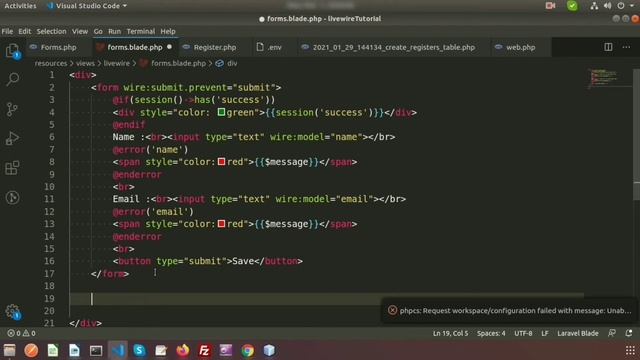Open the Run menu
The width and height of the screenshot is (640, 360).
(114, 31)
